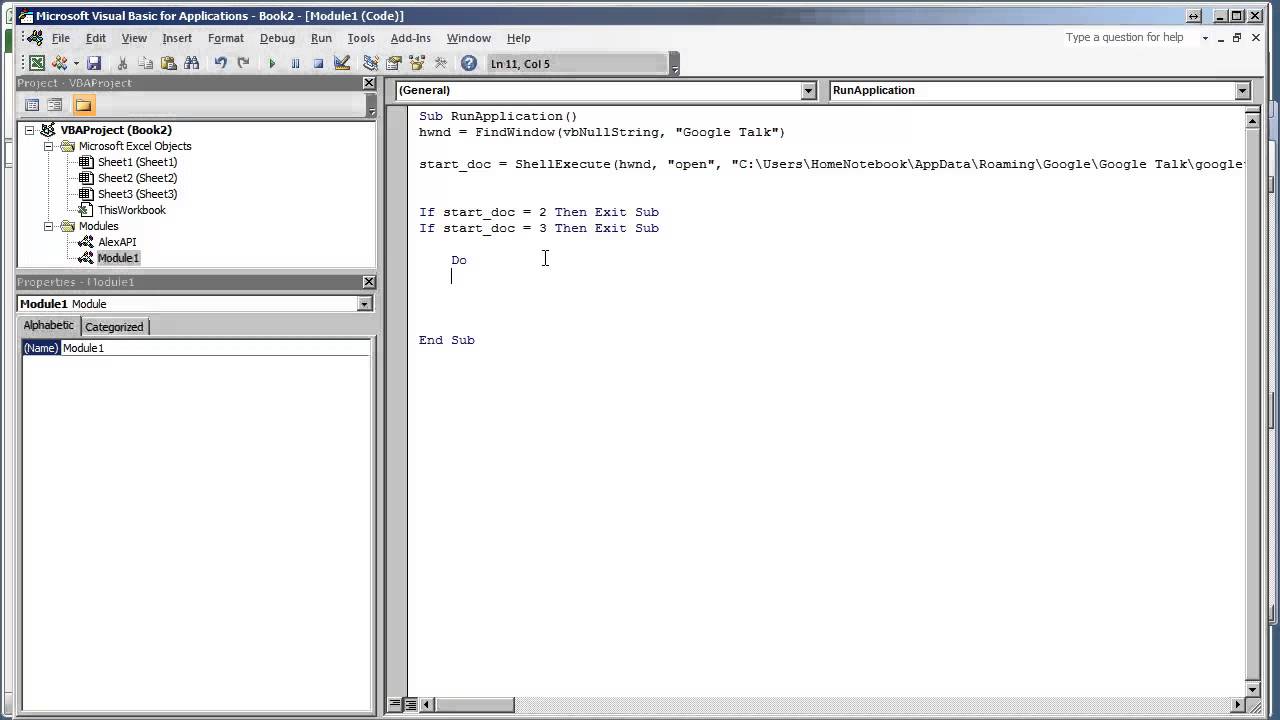Click the View Code icon in Project pane
Screen dimensions: 1280x720
(32, 105)
